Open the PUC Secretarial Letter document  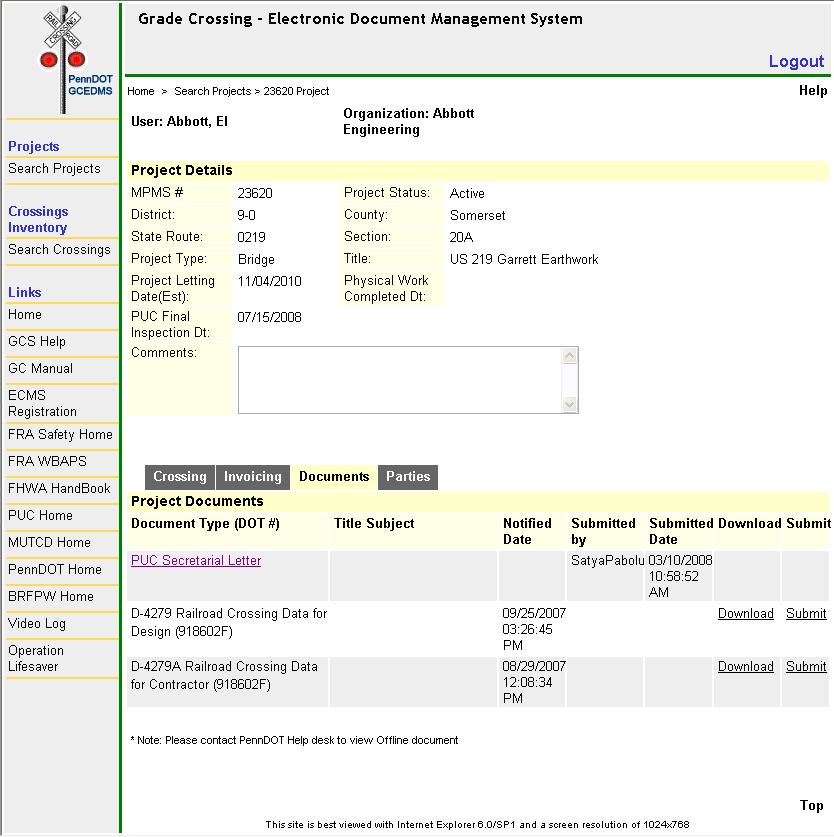coord(196,560)
